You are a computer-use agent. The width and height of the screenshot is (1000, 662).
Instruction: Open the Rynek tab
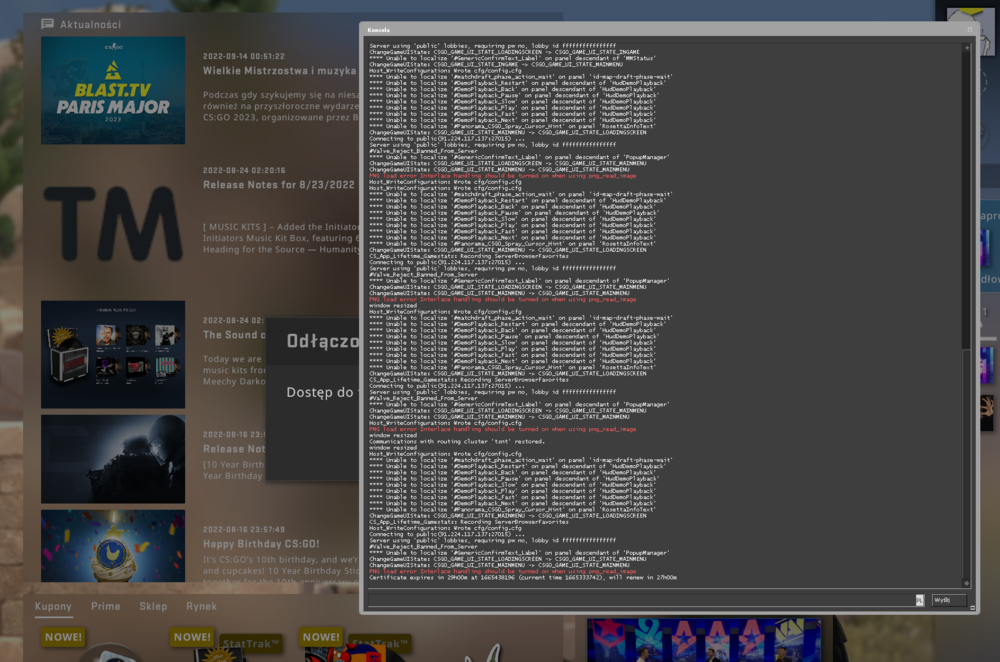click(x=202, y=607)
